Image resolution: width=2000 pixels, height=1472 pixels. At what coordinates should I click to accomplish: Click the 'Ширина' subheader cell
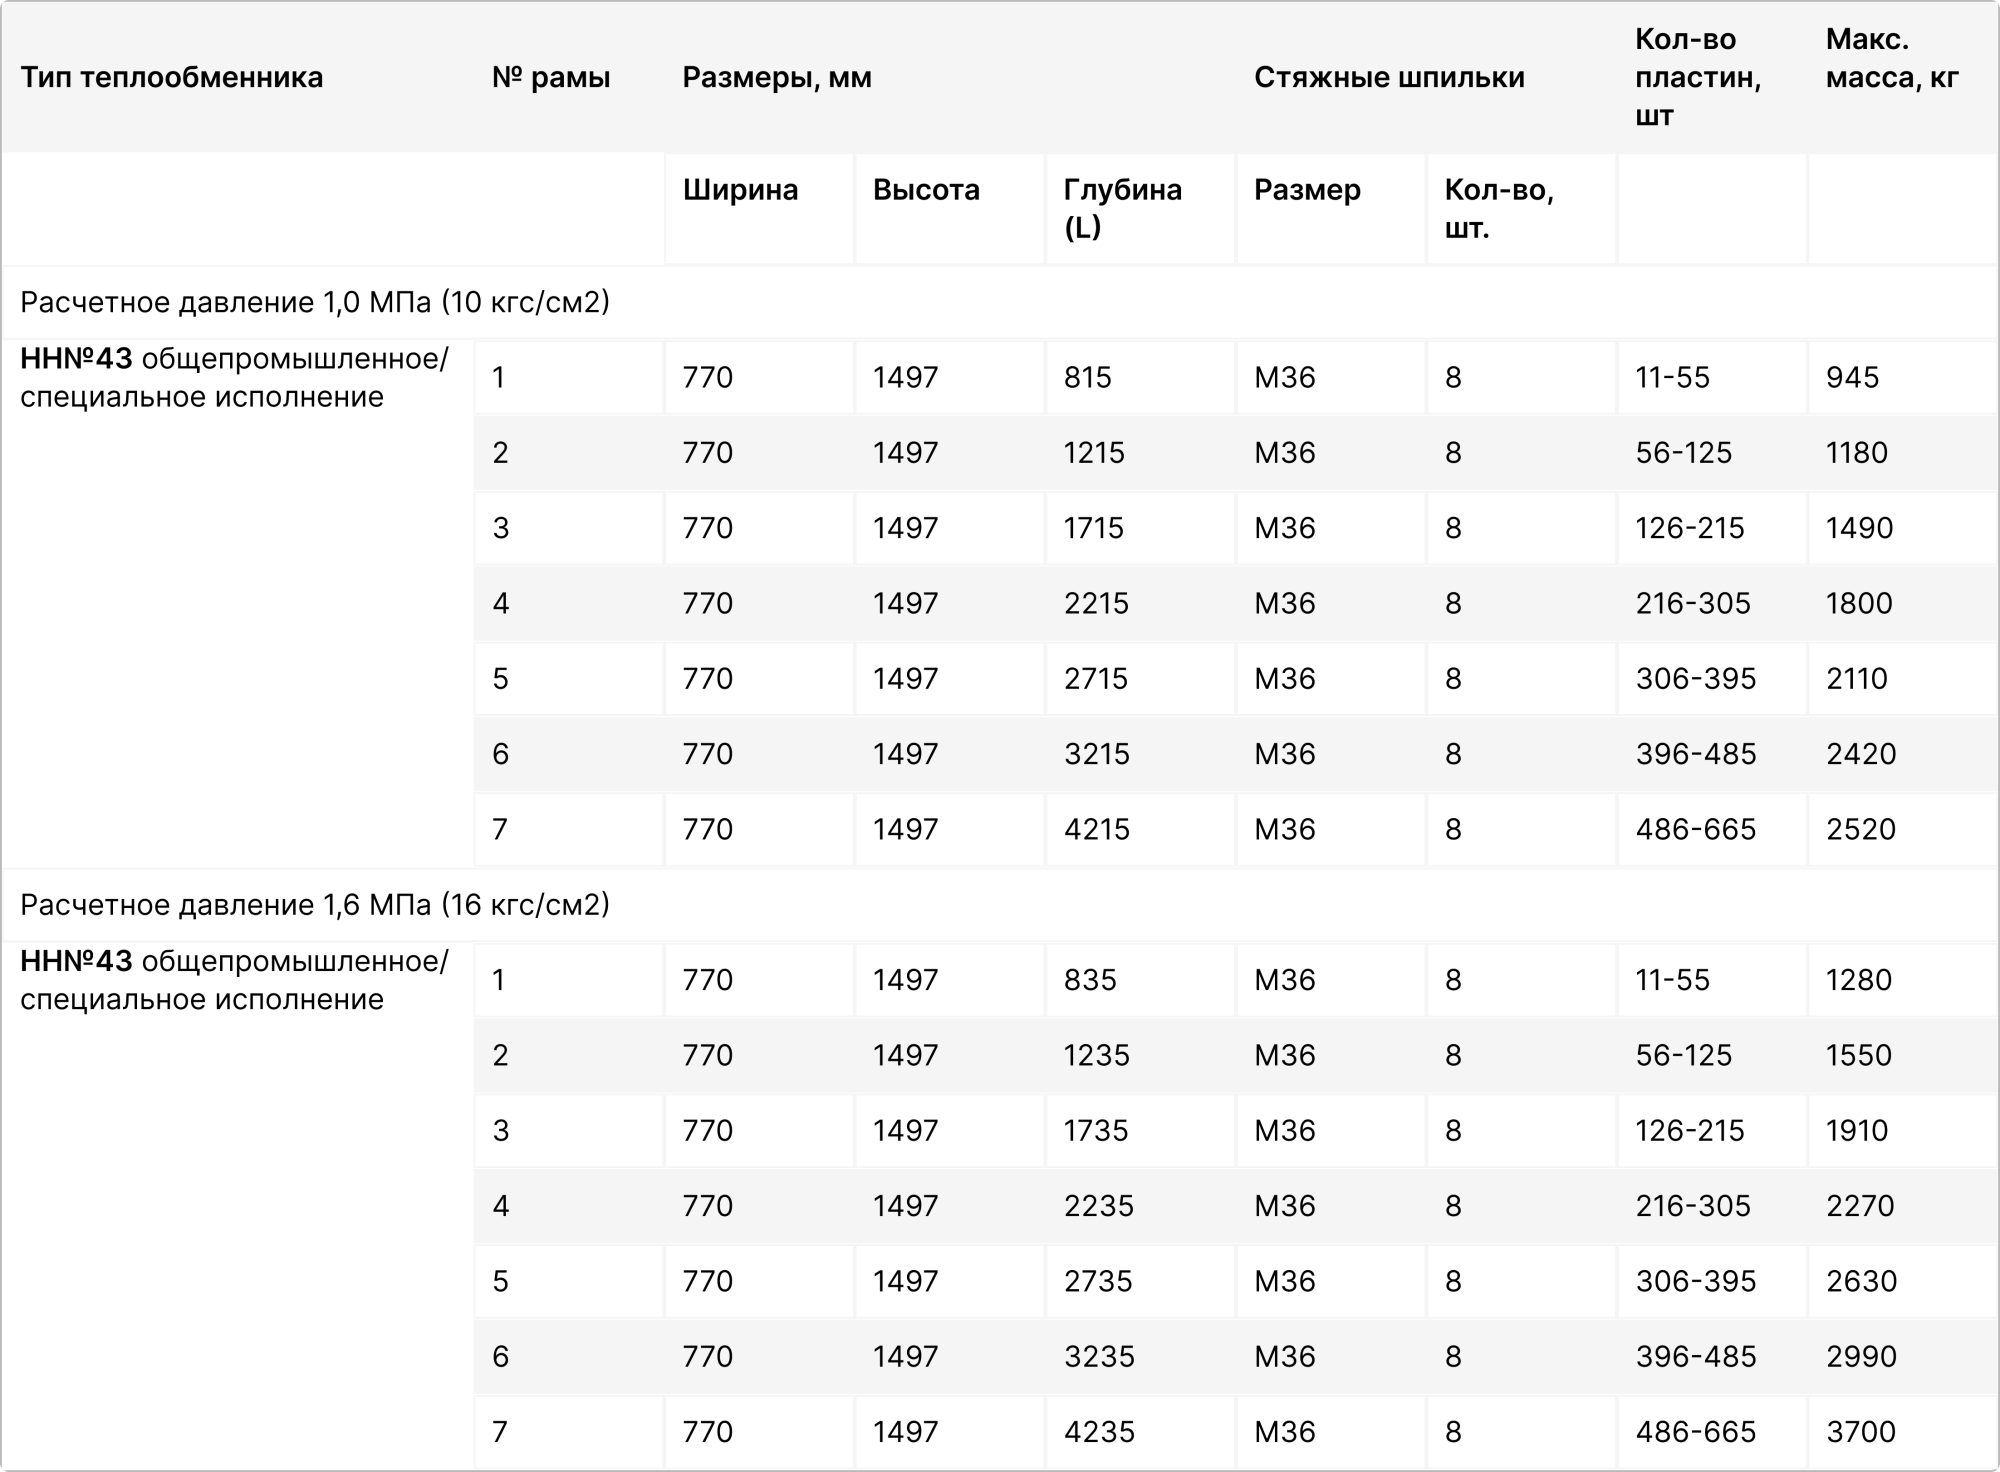coord(740,190)
